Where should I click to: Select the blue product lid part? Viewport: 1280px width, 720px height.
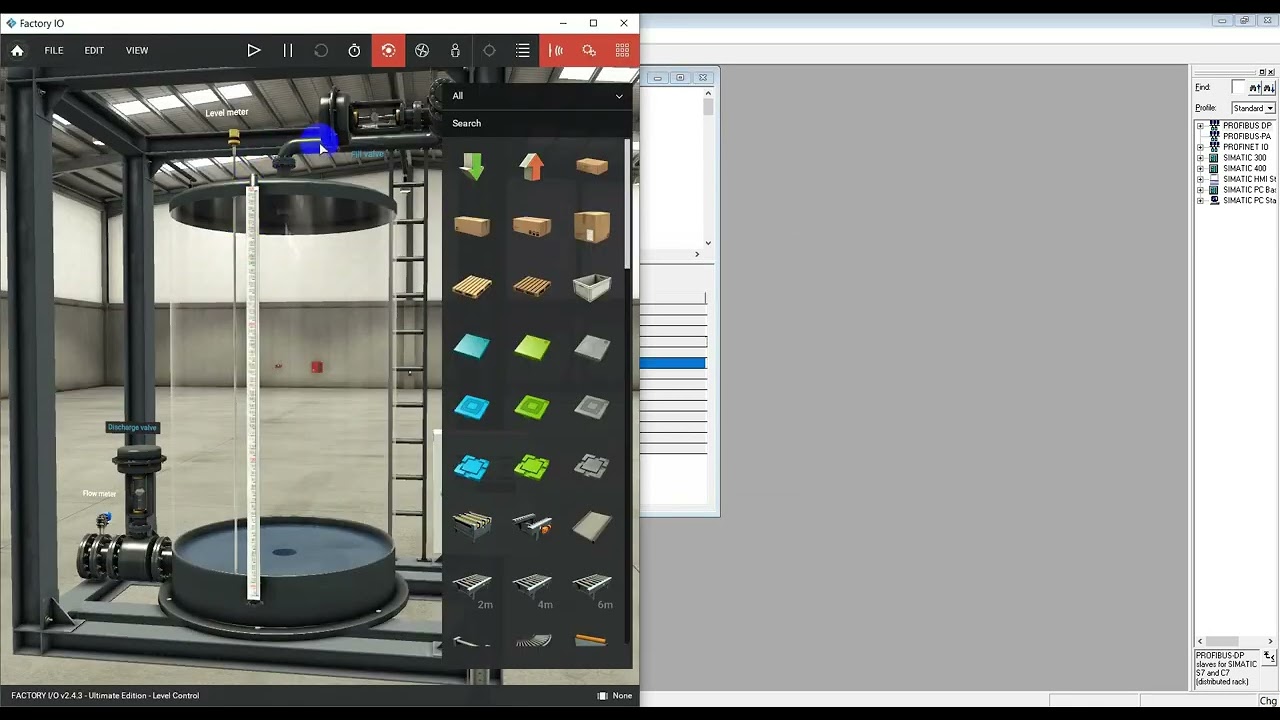click(472, 467)
